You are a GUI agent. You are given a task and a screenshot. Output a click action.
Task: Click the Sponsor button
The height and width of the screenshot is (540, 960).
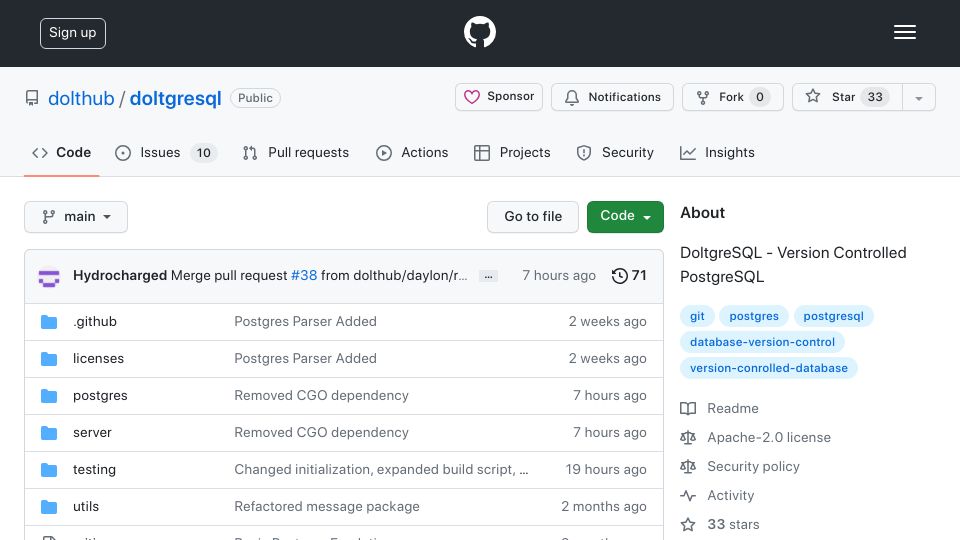499,97
